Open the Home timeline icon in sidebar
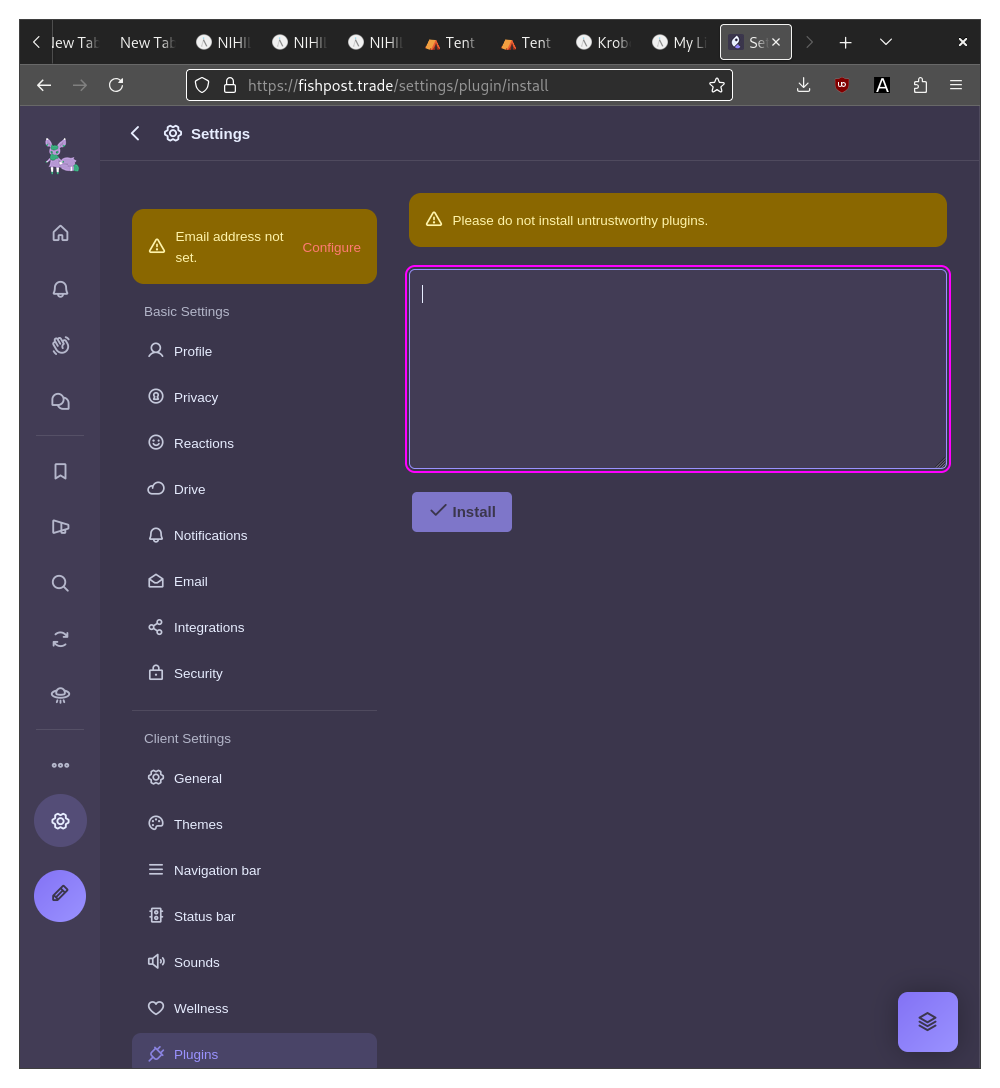This screenshot has width=1000, height=1088. (60, 233)
